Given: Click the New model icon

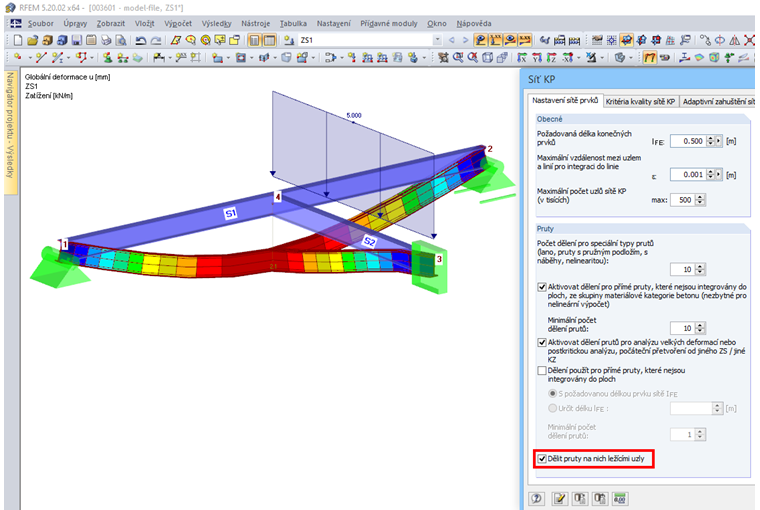Looking at the screenshot, I should [x=17, y=40].
